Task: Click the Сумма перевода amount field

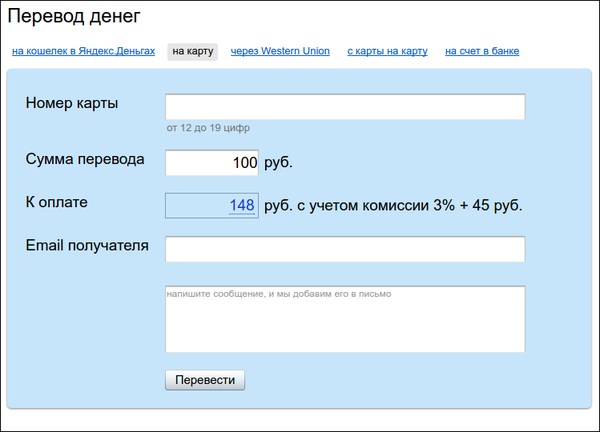Action: click(x=212, y=162)
